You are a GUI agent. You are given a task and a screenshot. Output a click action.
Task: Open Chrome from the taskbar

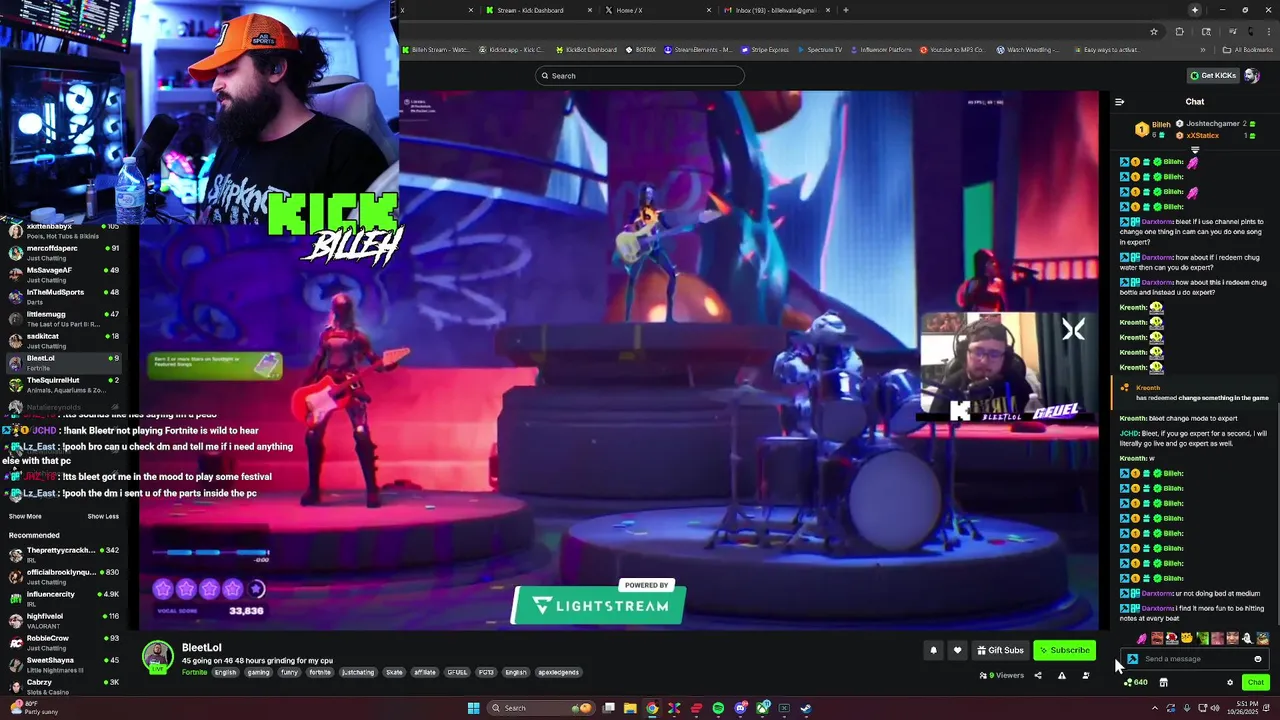coord(652,708)
